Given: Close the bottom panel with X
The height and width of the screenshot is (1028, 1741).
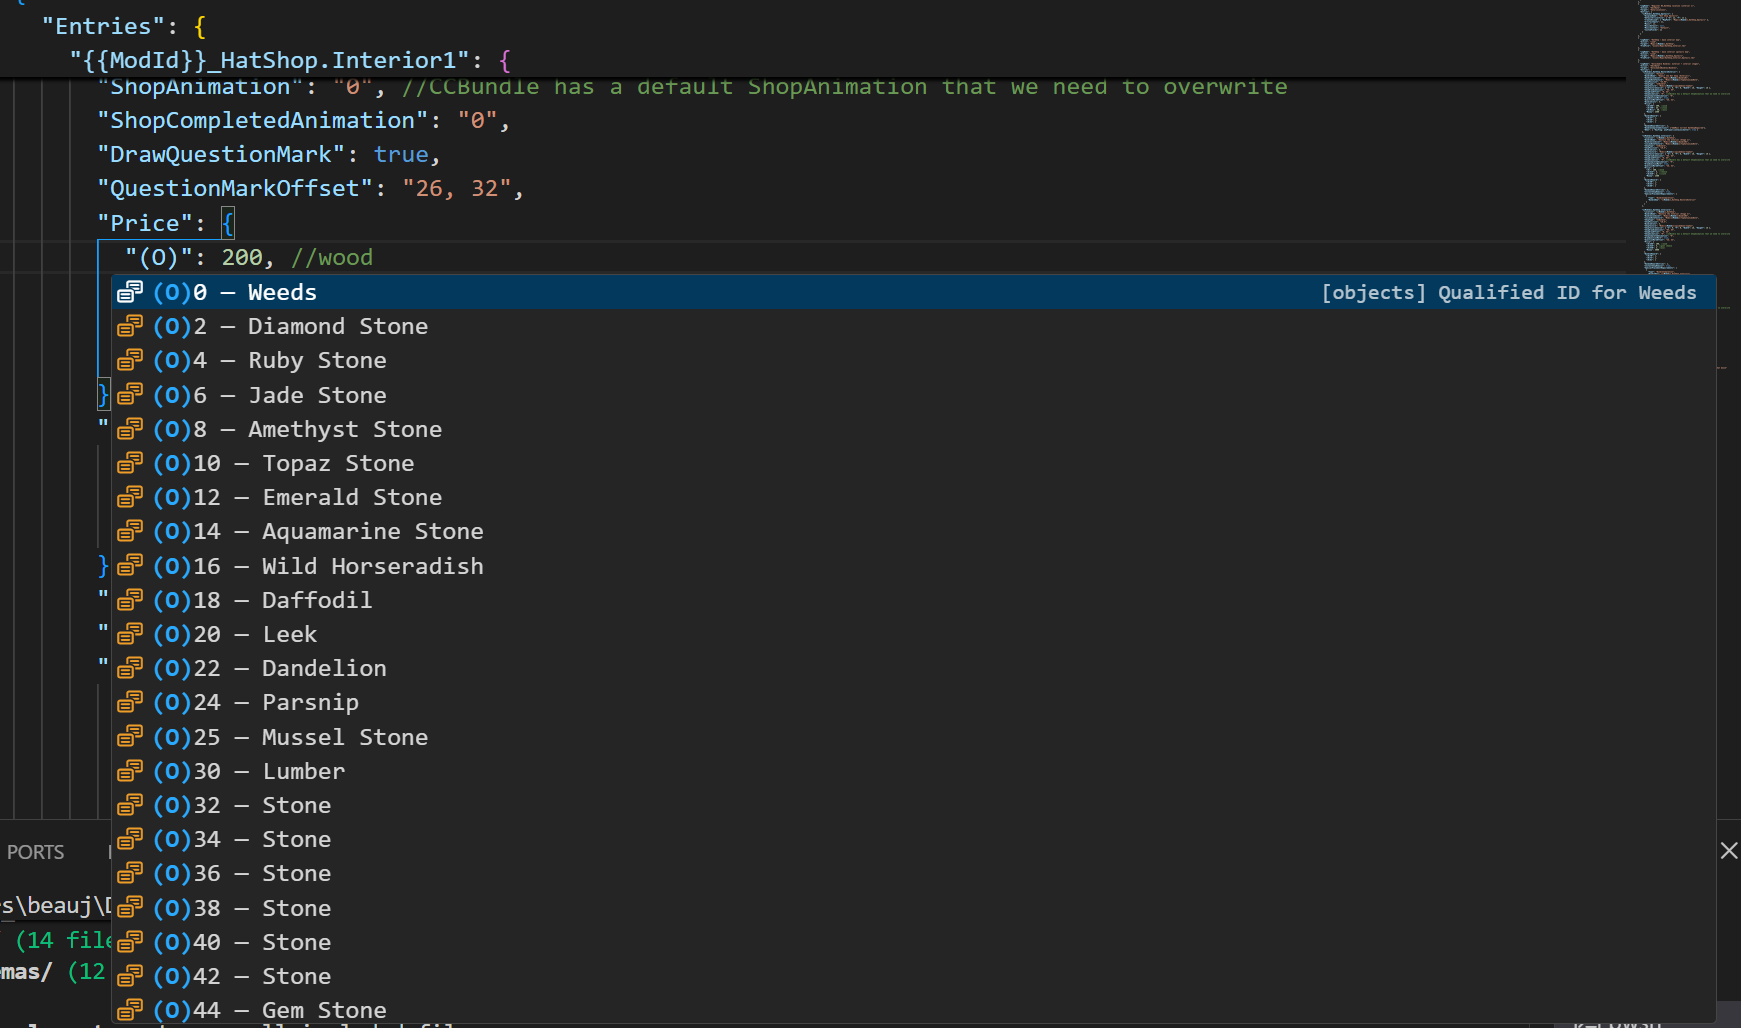Looking at the screenshot, I should click(x=1728, y=851).
